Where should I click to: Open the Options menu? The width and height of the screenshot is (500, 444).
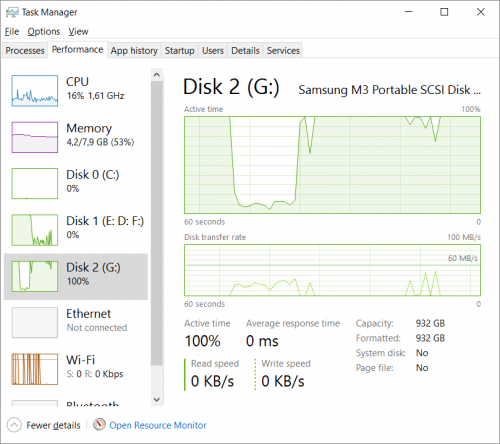coord(44,32)
